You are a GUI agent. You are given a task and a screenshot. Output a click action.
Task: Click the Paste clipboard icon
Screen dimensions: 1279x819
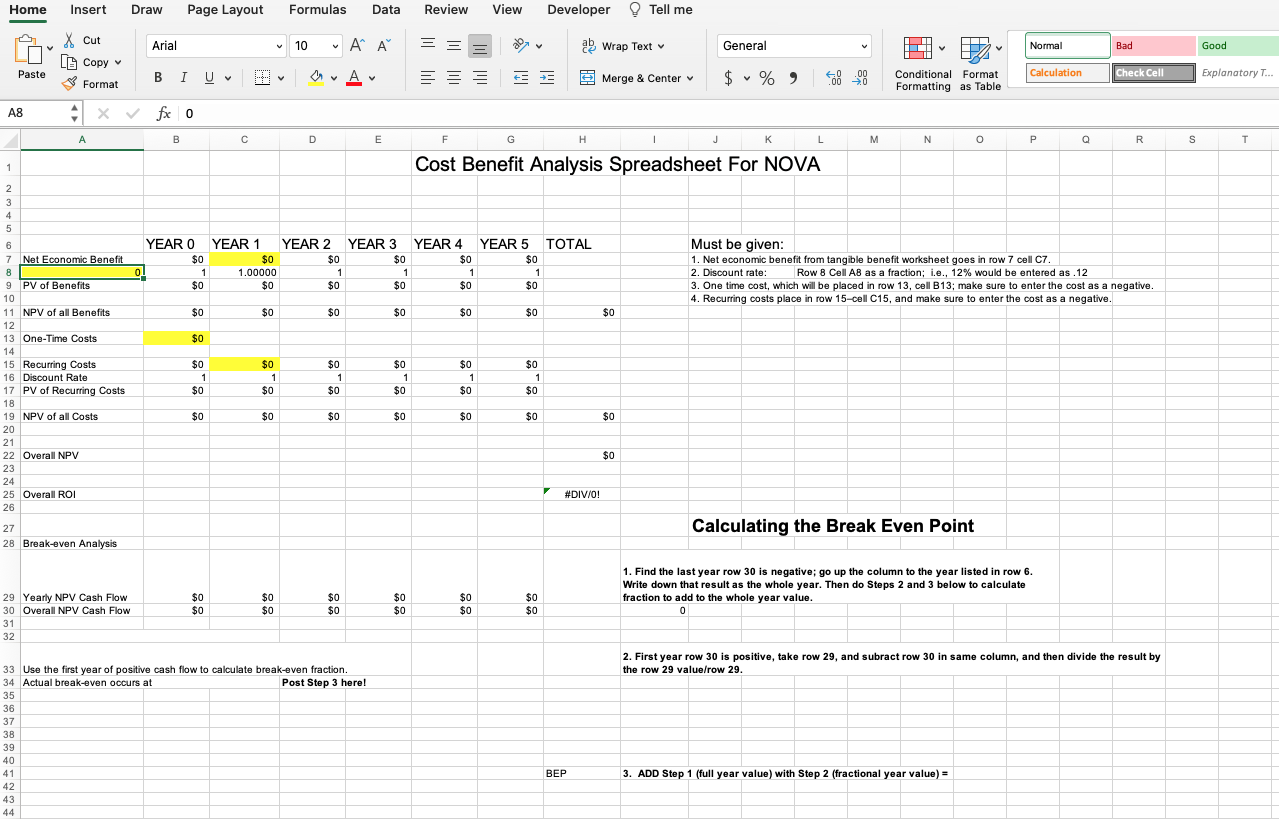coord(27,48)
